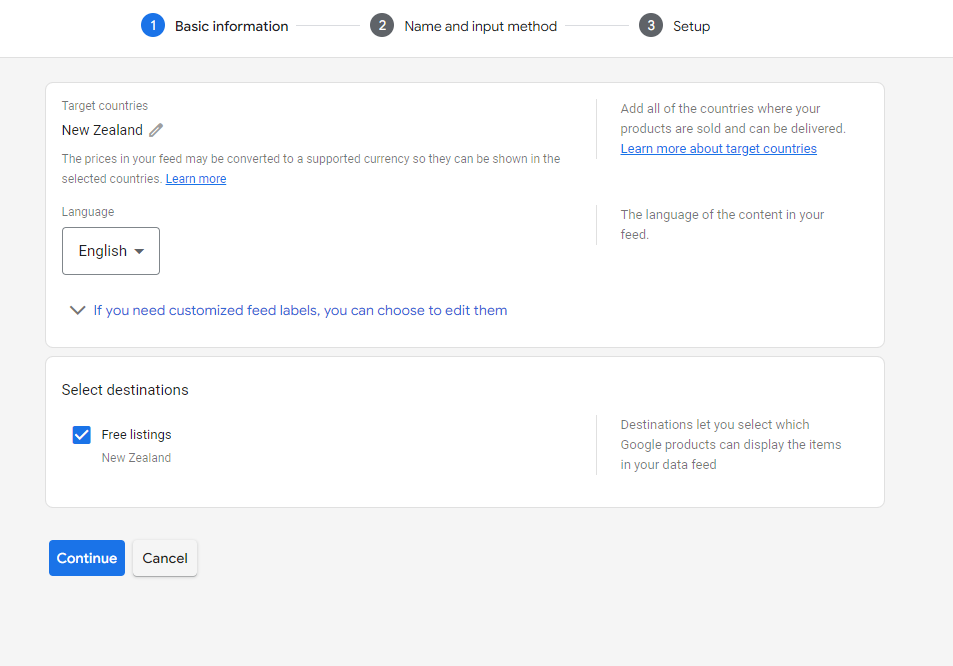Jump to Name and input method step

[x=480, y=27]
